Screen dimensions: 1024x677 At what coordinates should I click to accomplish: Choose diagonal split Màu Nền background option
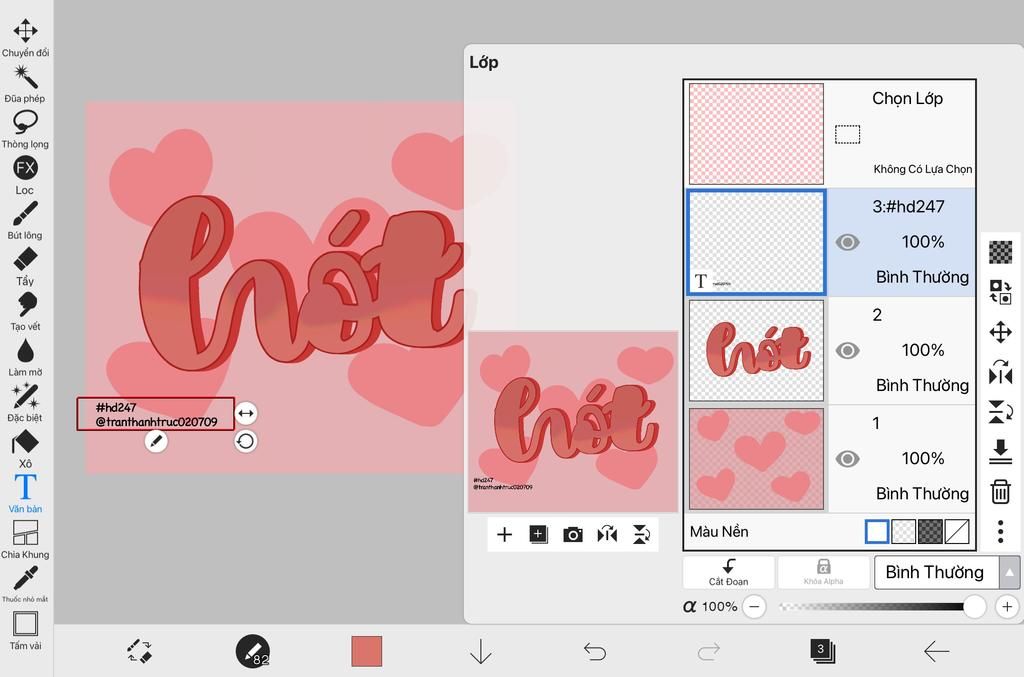pos(957,531)
